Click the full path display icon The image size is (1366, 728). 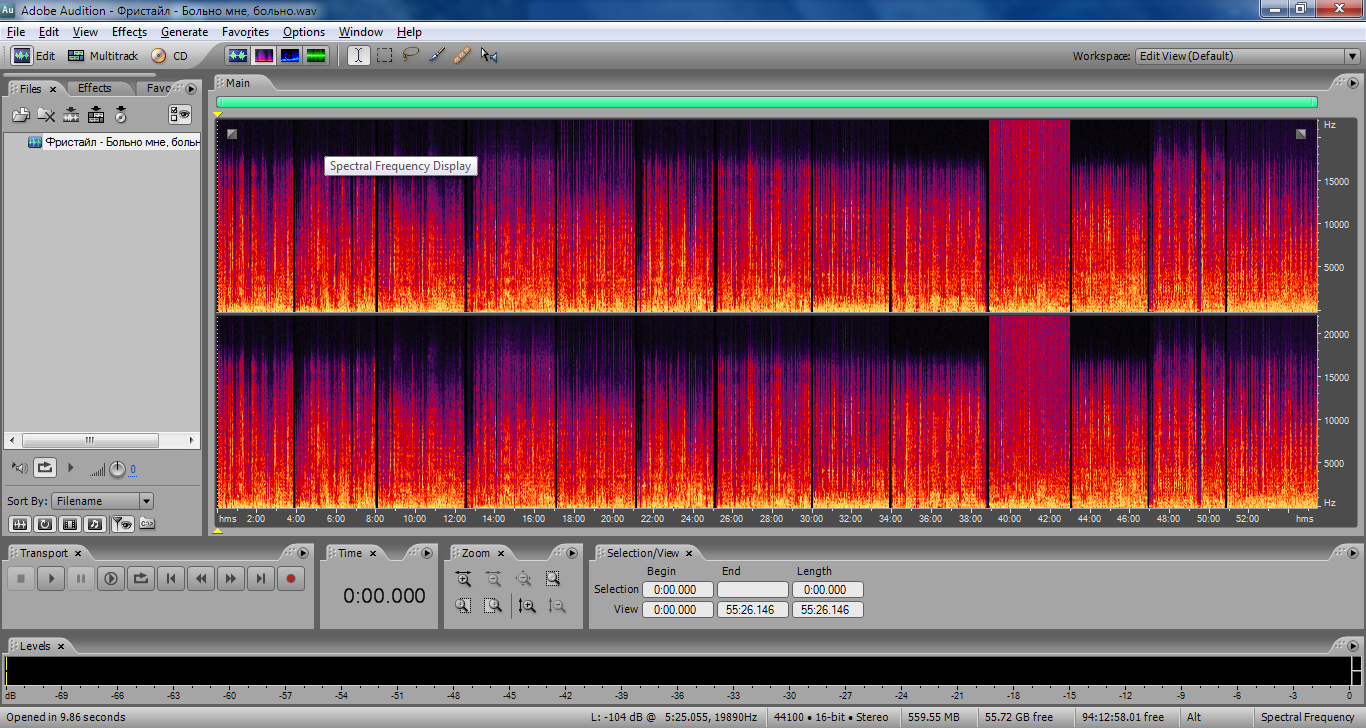146,523
